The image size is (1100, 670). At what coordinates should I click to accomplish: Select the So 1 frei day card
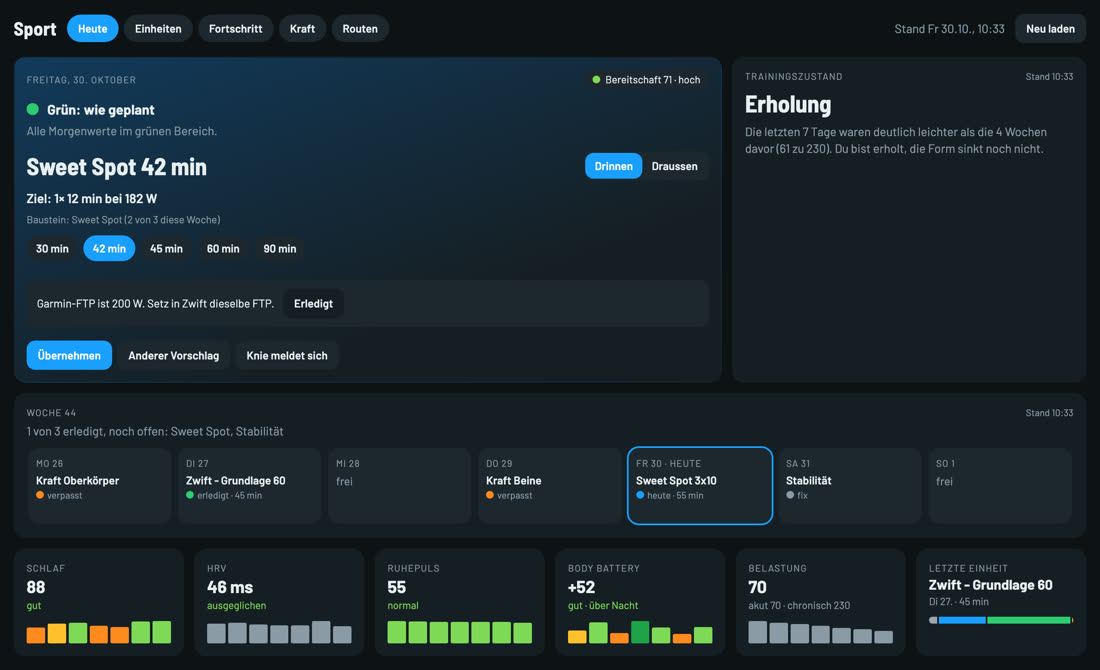point(1000,485)
